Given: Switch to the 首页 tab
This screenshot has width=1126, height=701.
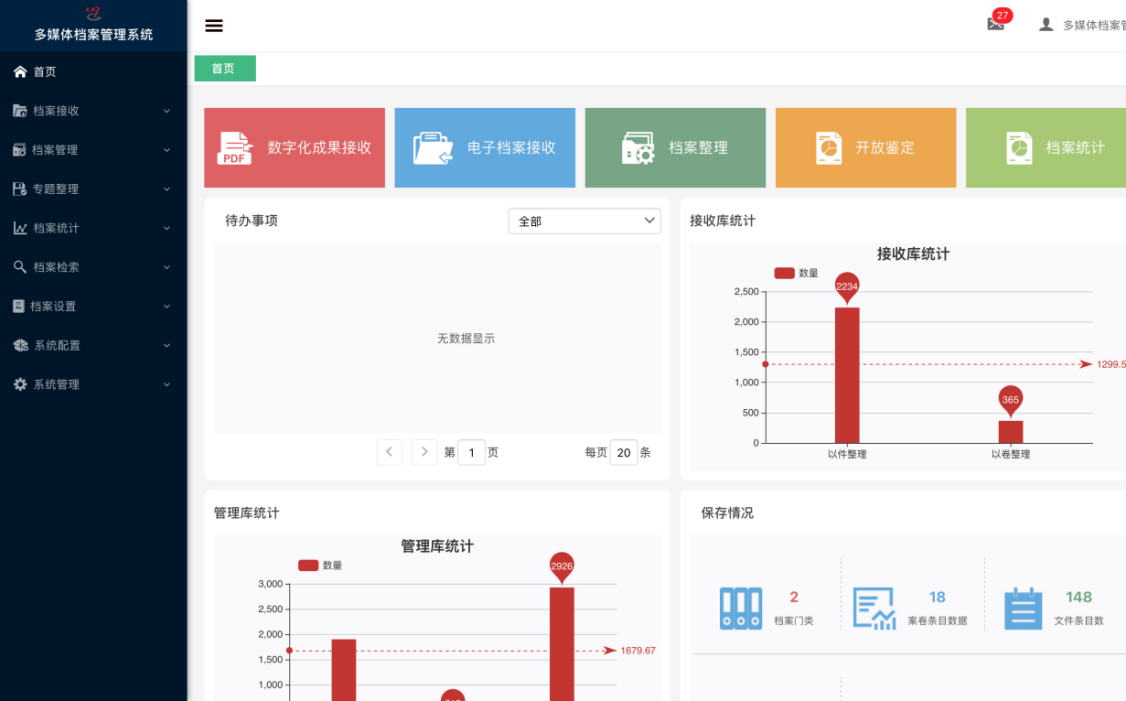Looking at the screenshot, I should pyautogui.click(x=224, y=68).
